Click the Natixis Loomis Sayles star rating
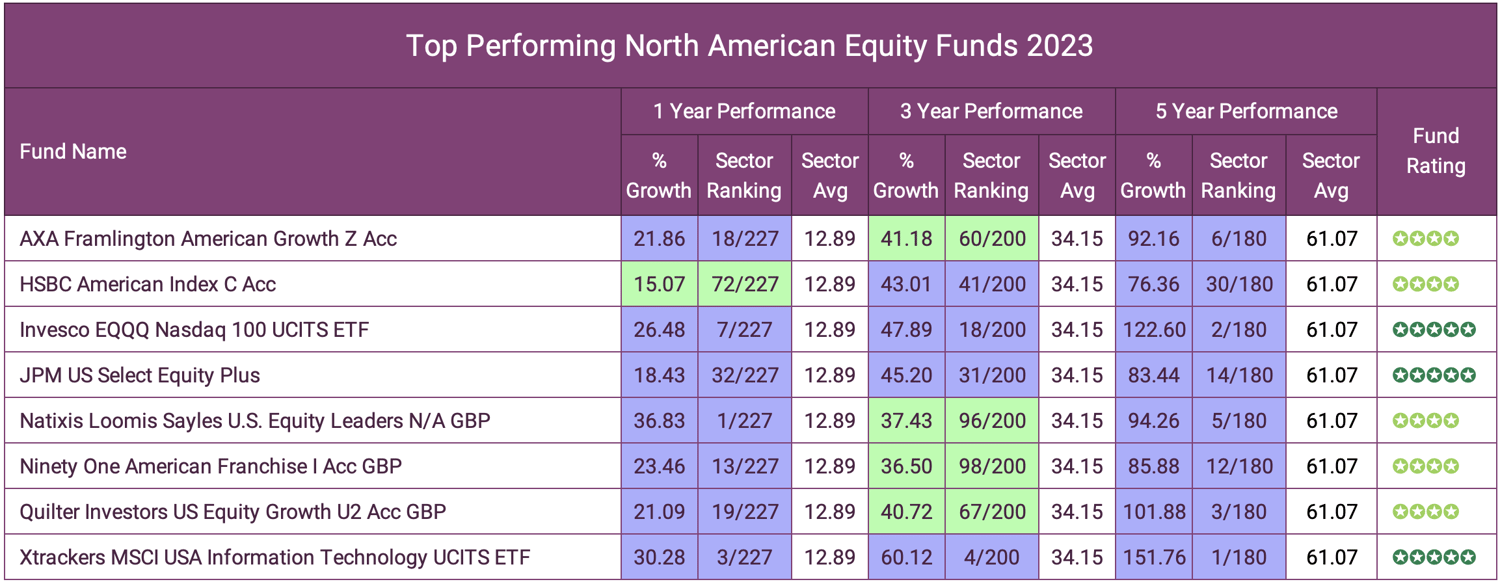Viewport: 1500px width, 584px height. [x=1425, y=421]
